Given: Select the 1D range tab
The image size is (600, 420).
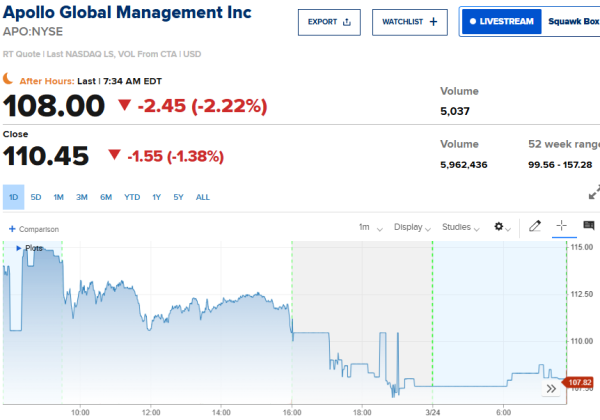Looking at the screenshot, I should (13, 197).
